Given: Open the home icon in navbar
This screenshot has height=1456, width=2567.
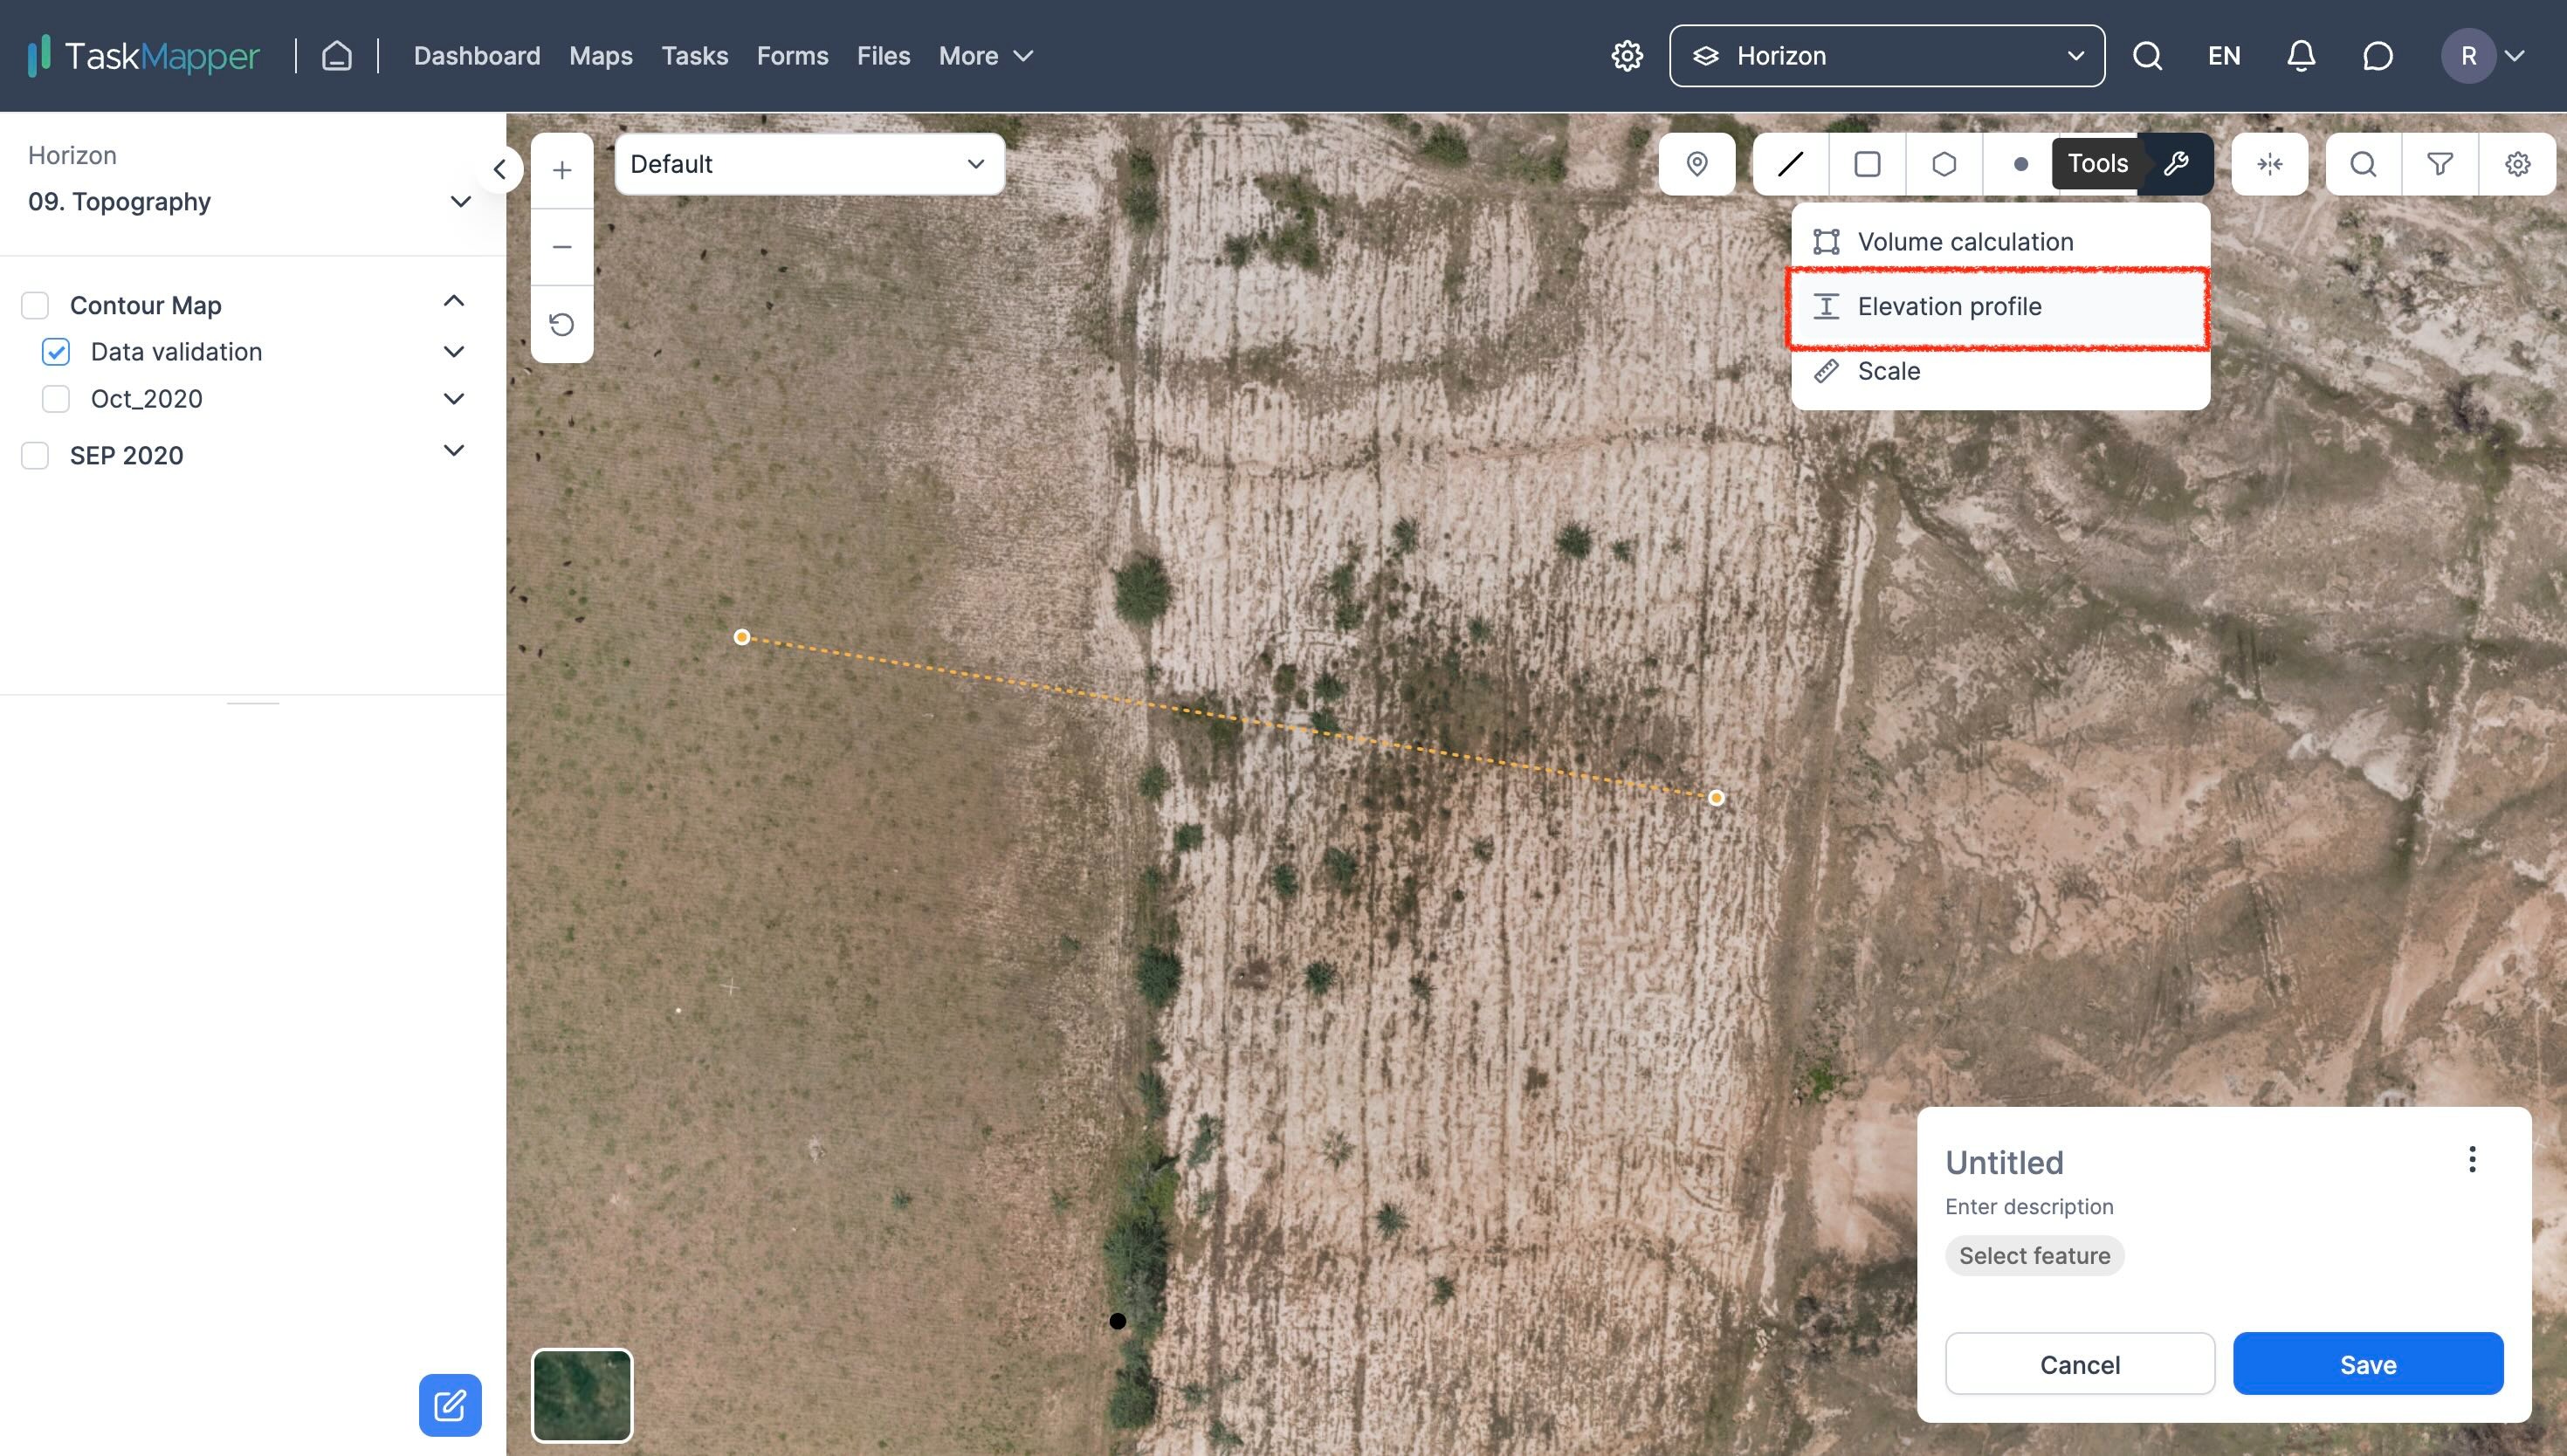Looking at the screenshot, I should coord(337,56).
